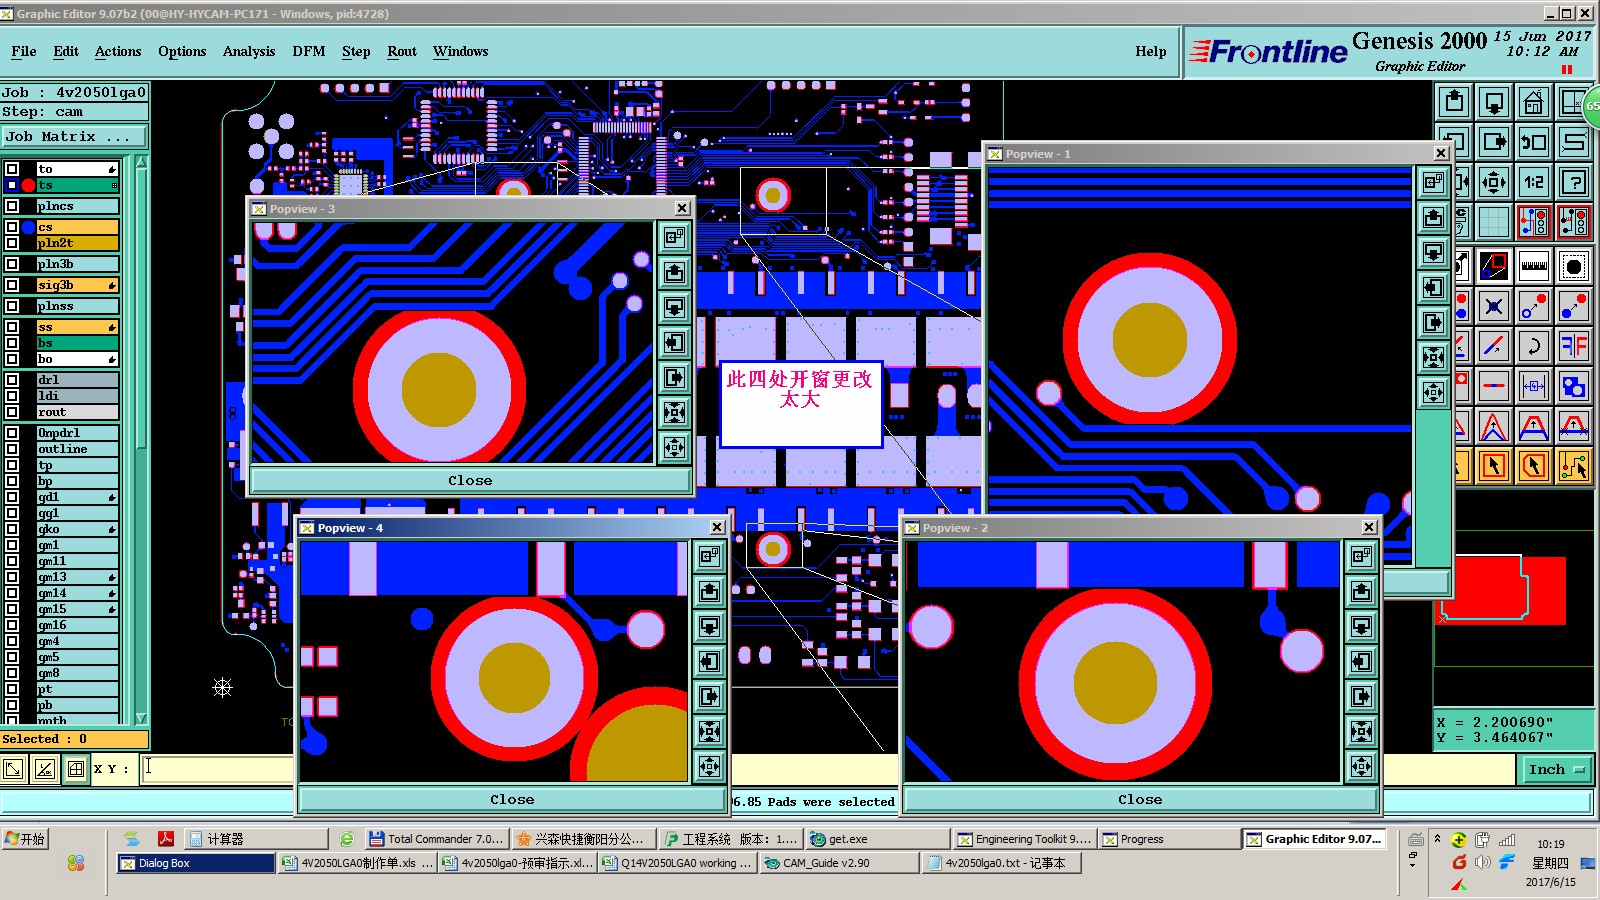The image size is (1600, 900).
Task: Toggle the 'outline' layer checkbox
Action: (12, 449)
